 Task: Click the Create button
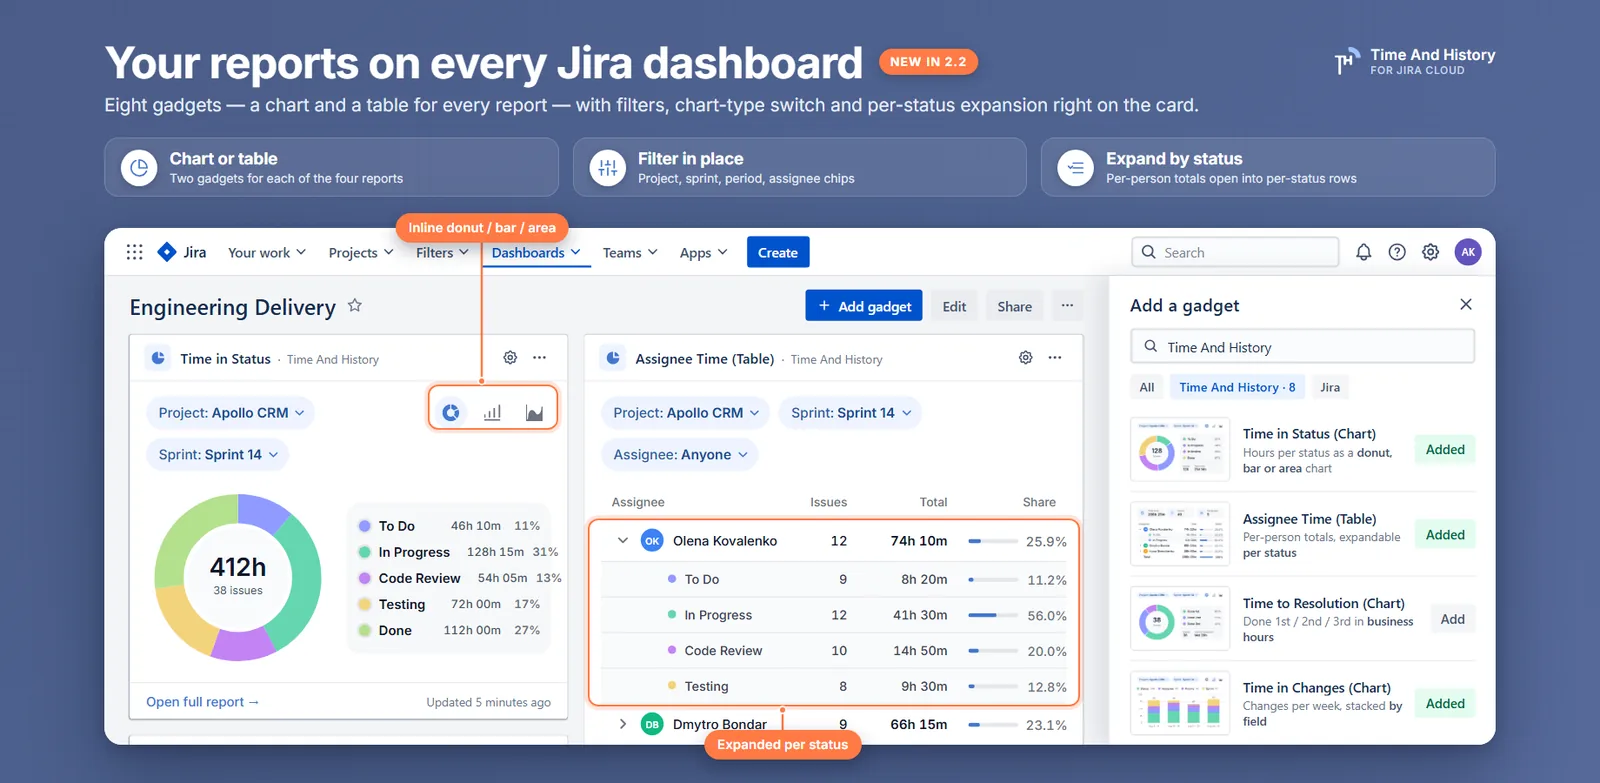[x=778, y=252]
